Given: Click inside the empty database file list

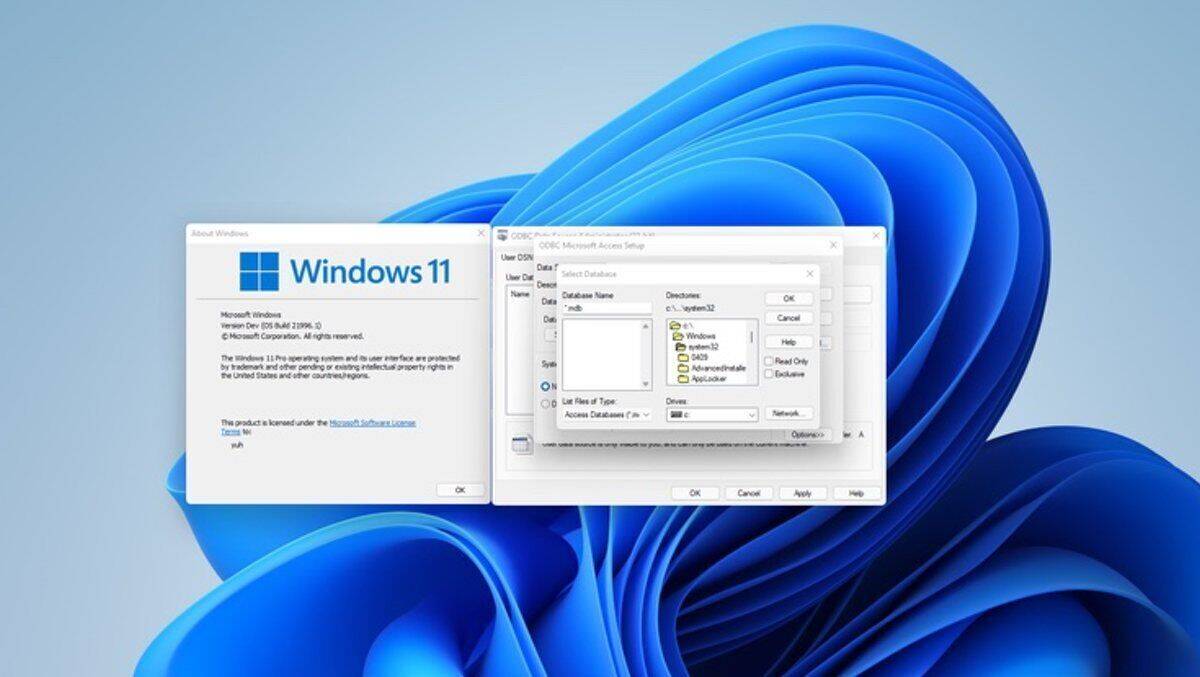Looking at the screenshot, I should pos(602,355).
